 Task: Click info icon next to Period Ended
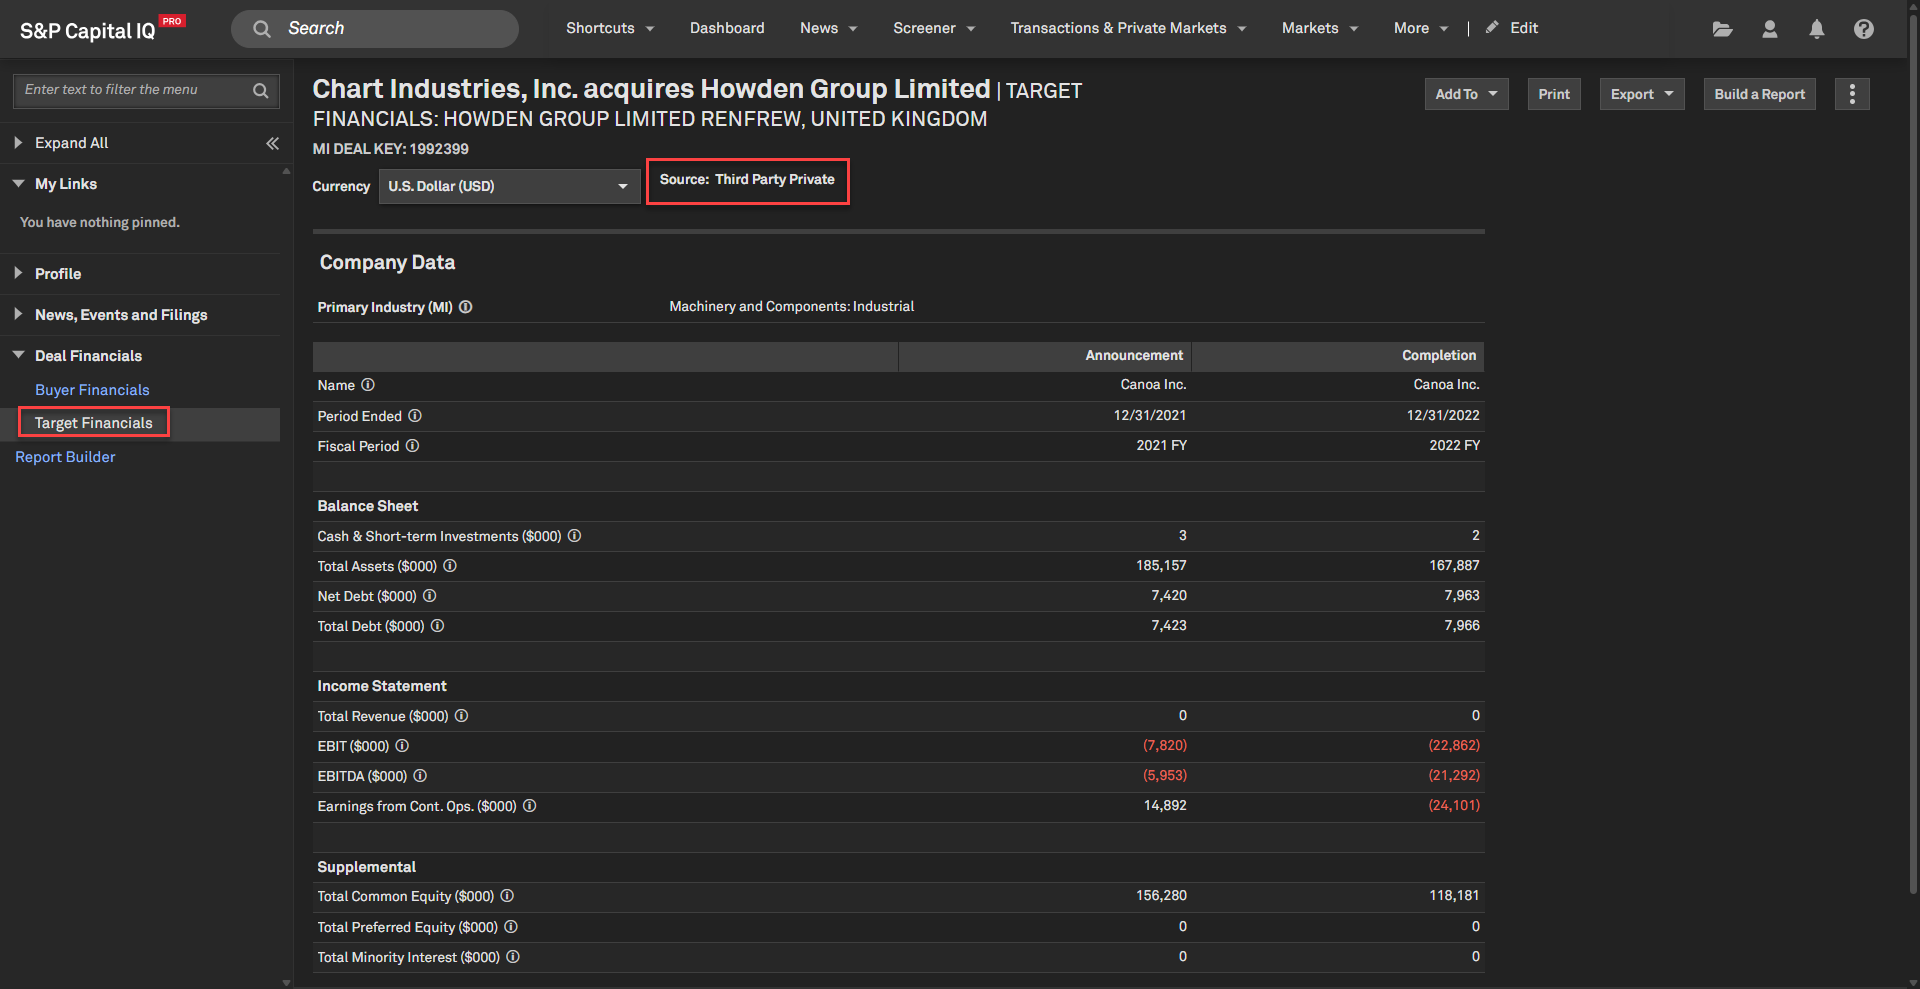point(415,416)
